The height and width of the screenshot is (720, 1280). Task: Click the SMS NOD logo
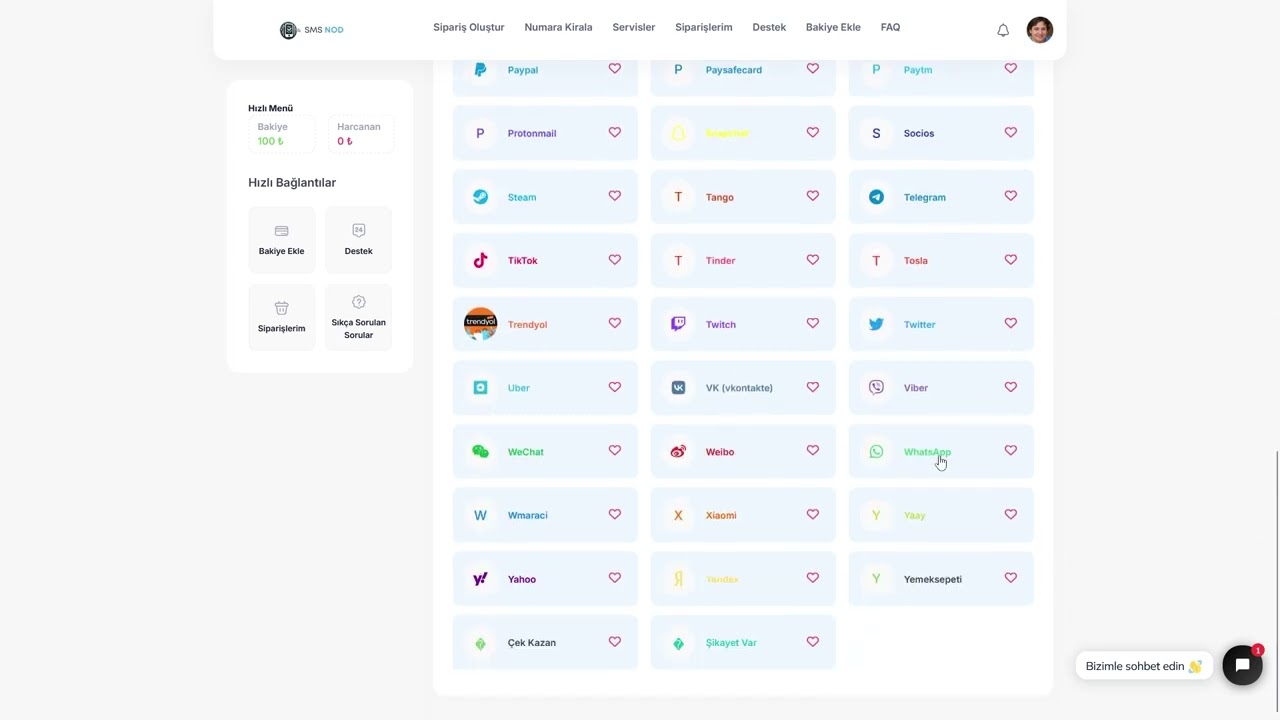tap(311, 30)
